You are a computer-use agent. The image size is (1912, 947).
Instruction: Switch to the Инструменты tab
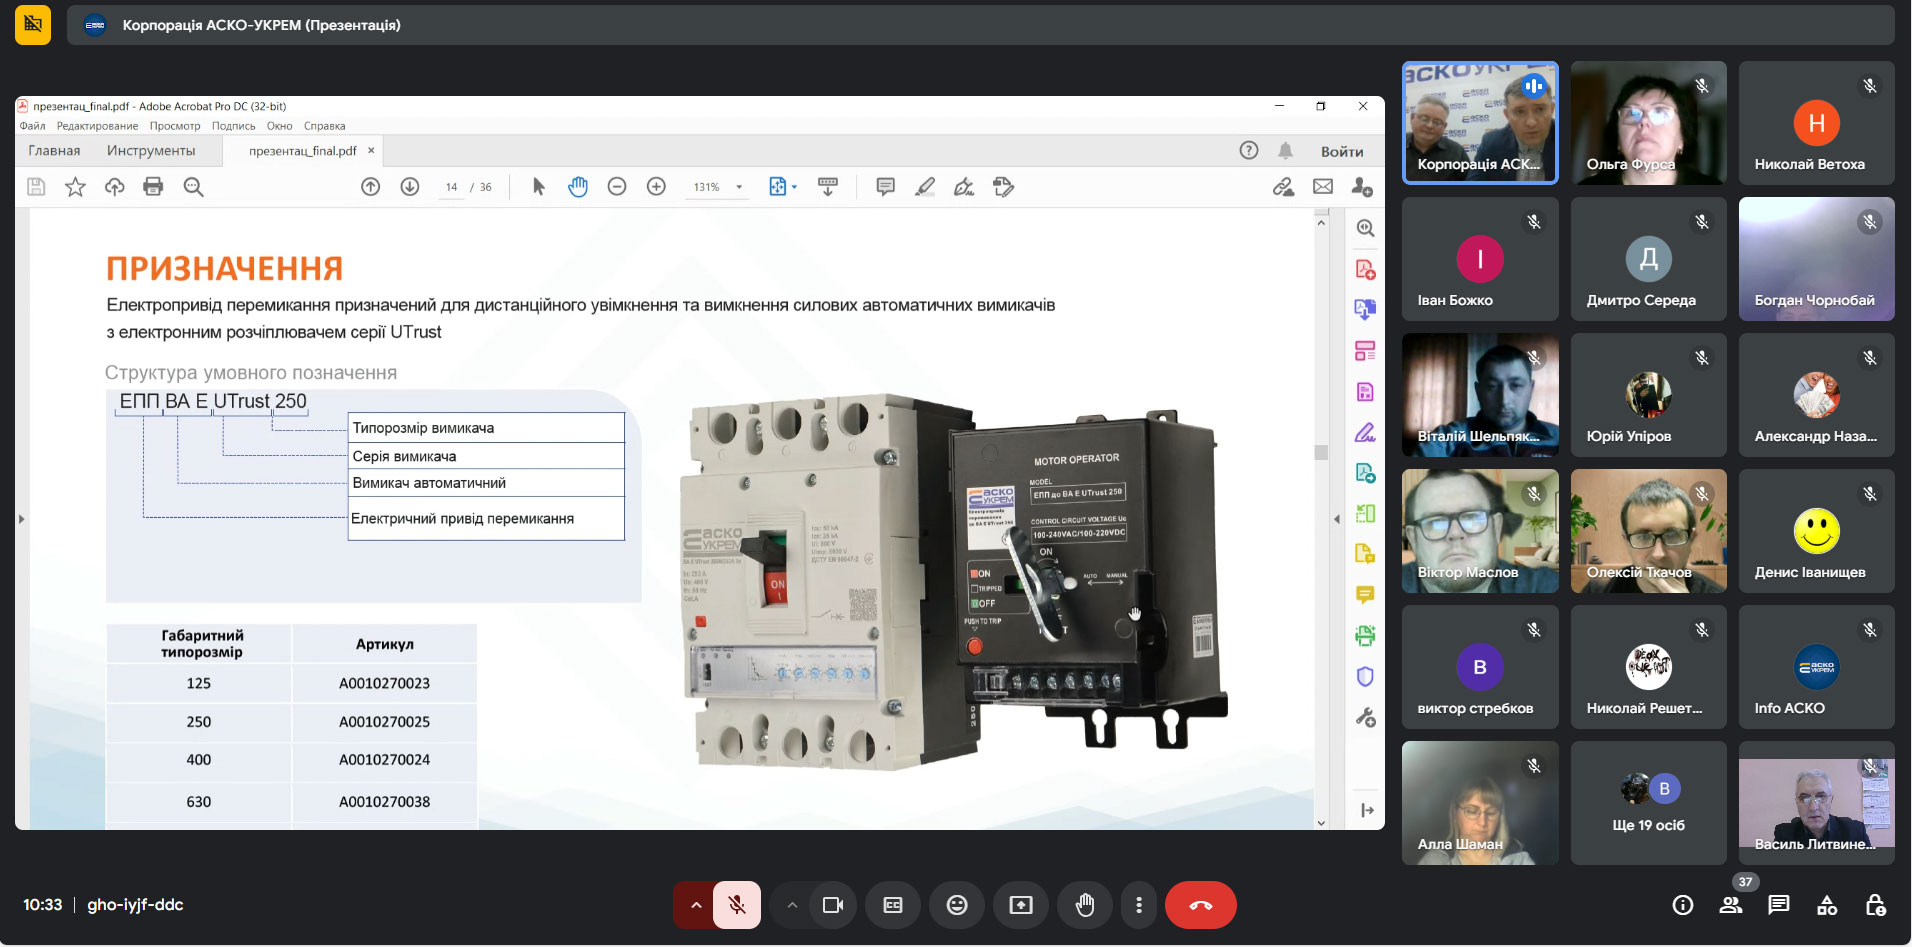(x=151, y=151)
